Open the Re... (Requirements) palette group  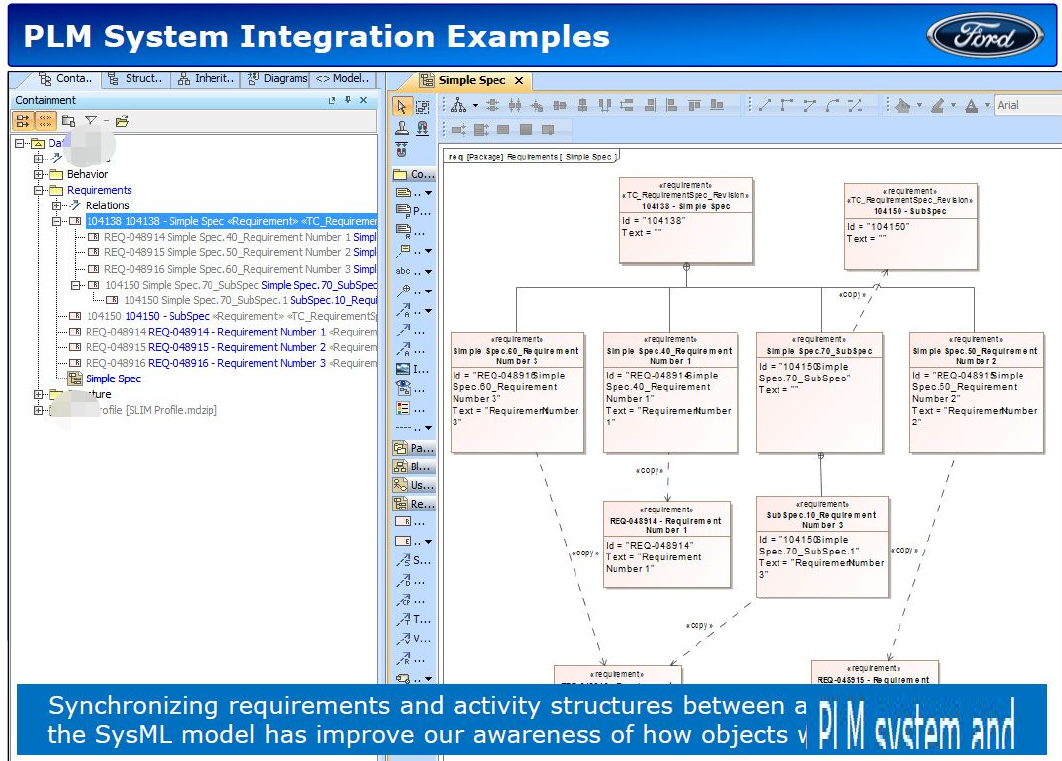[x=415, y=504]
